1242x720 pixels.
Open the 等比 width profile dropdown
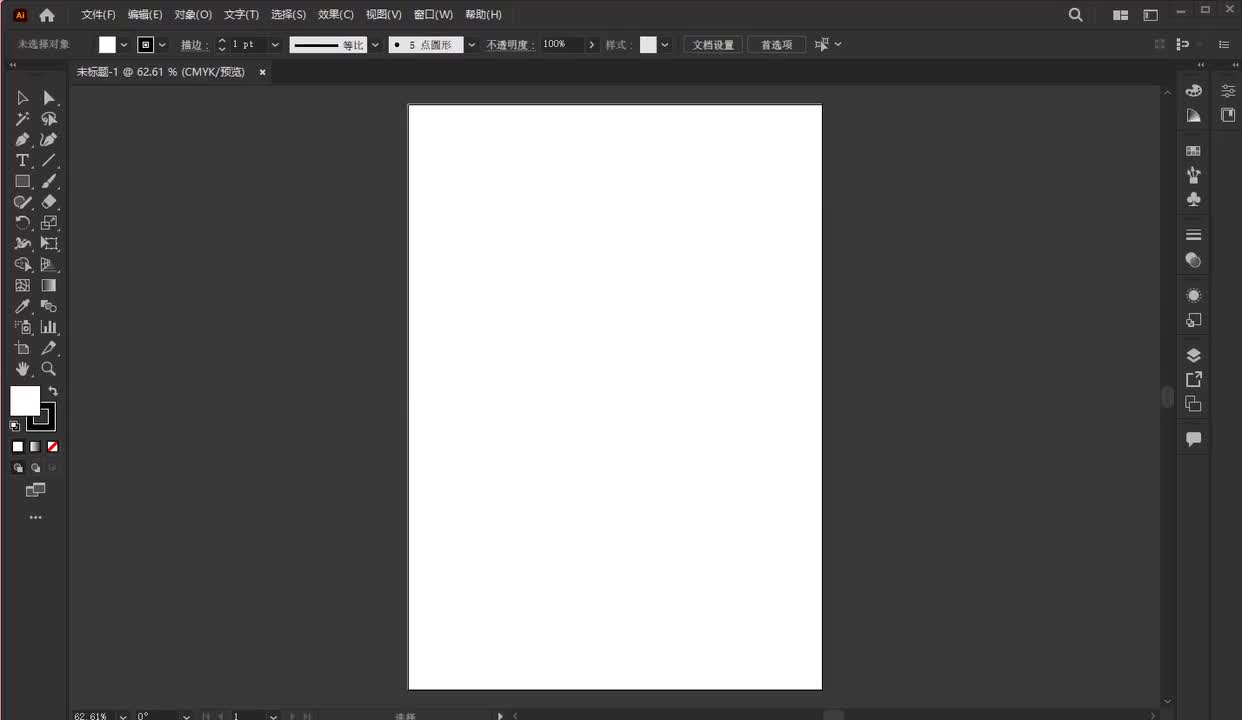[x=375, y=45]
